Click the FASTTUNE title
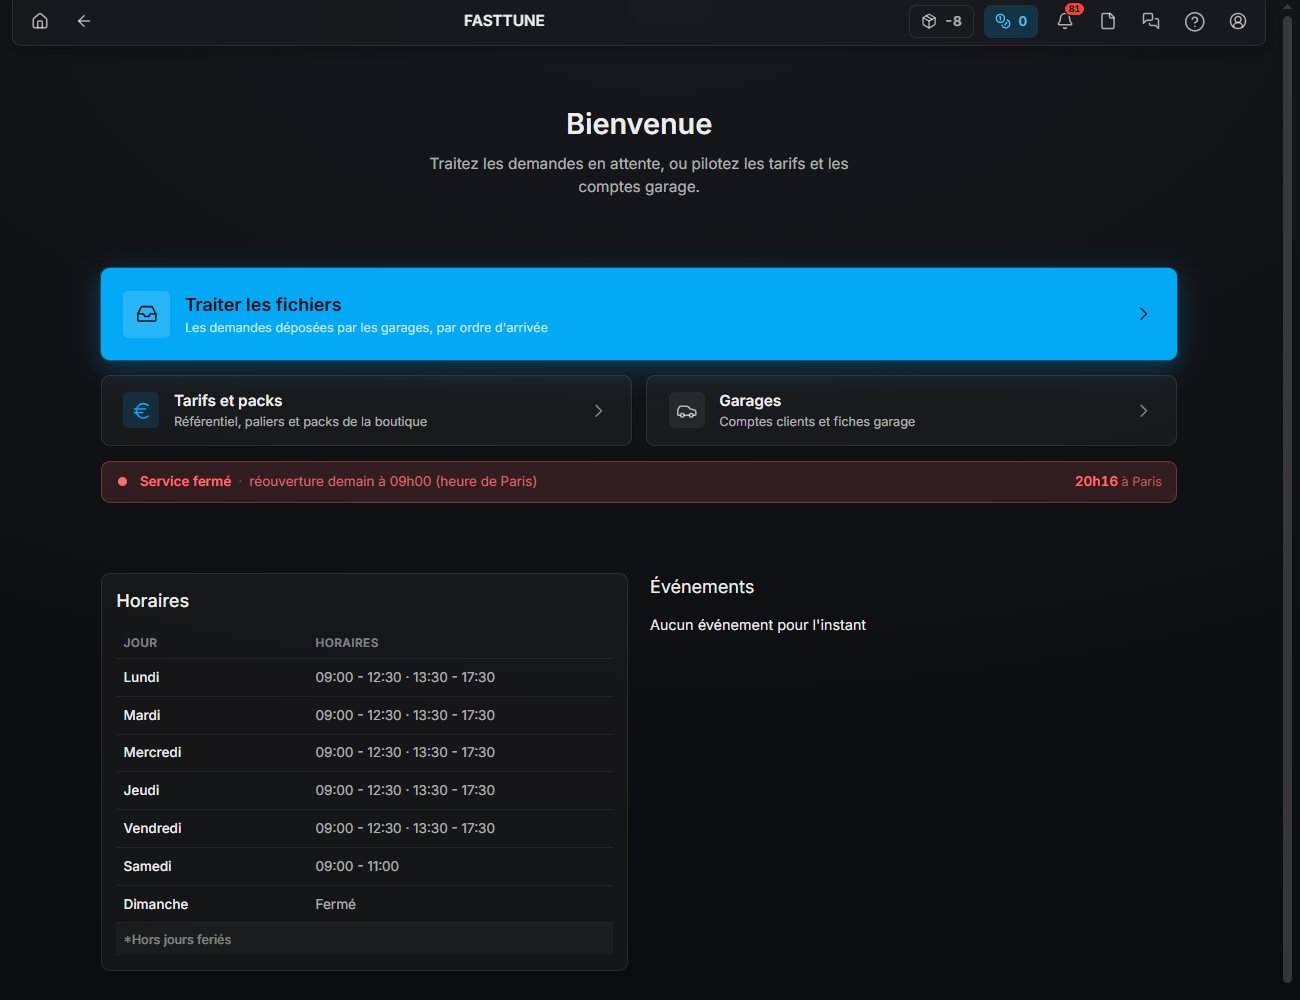 coord(504,21)
